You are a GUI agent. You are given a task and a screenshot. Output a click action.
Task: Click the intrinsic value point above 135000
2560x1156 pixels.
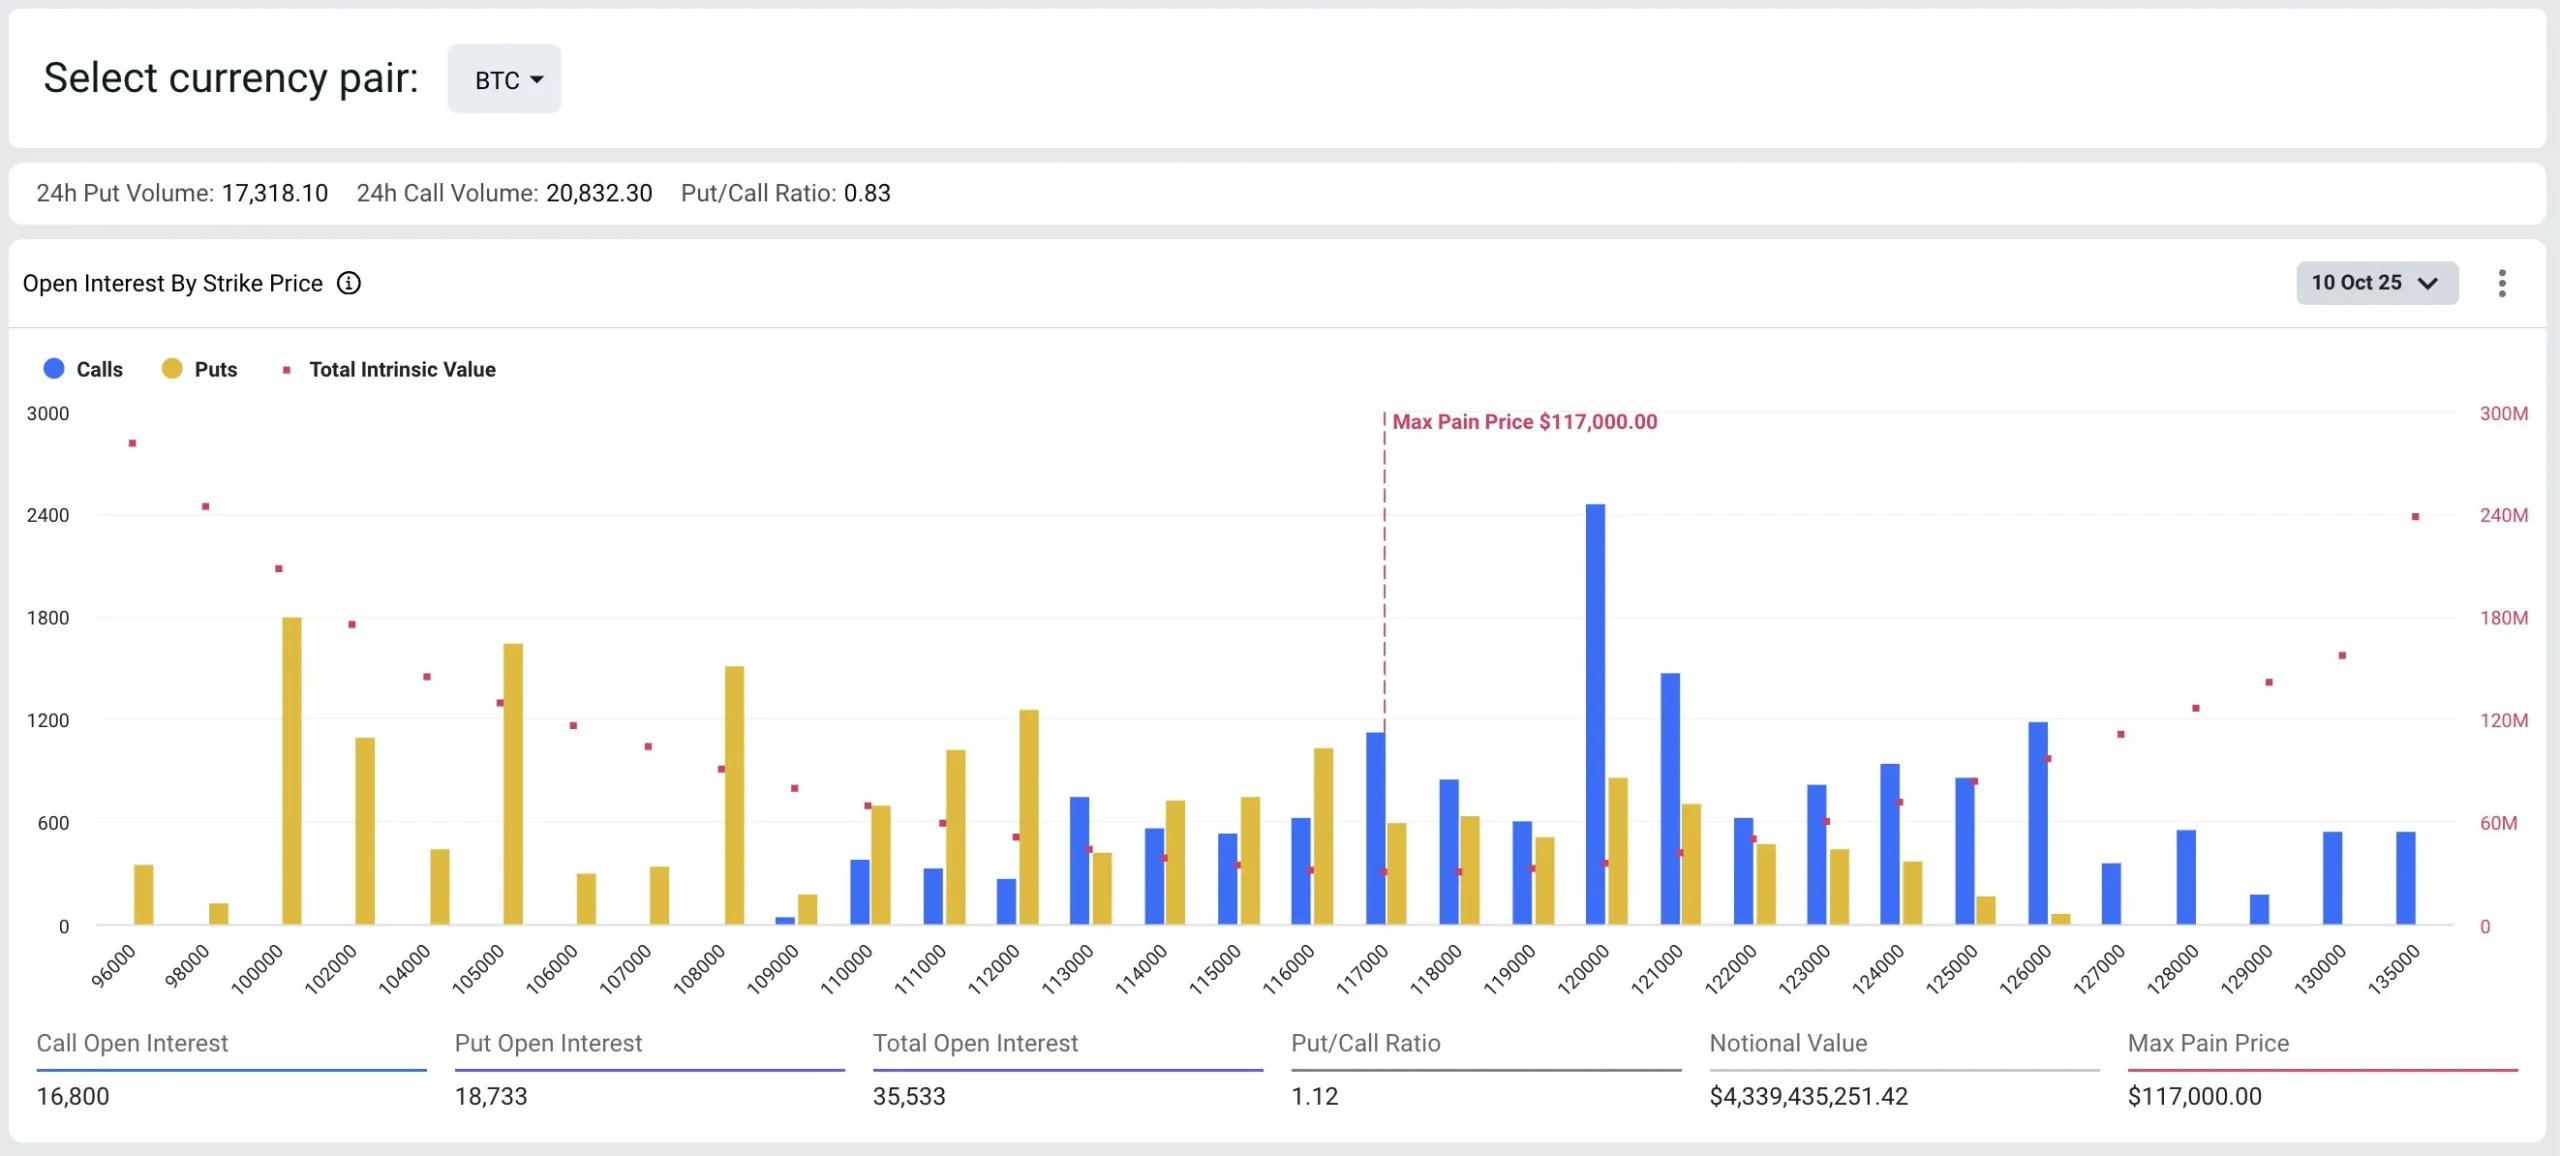pyautogui.click(x=2415, y=517)
